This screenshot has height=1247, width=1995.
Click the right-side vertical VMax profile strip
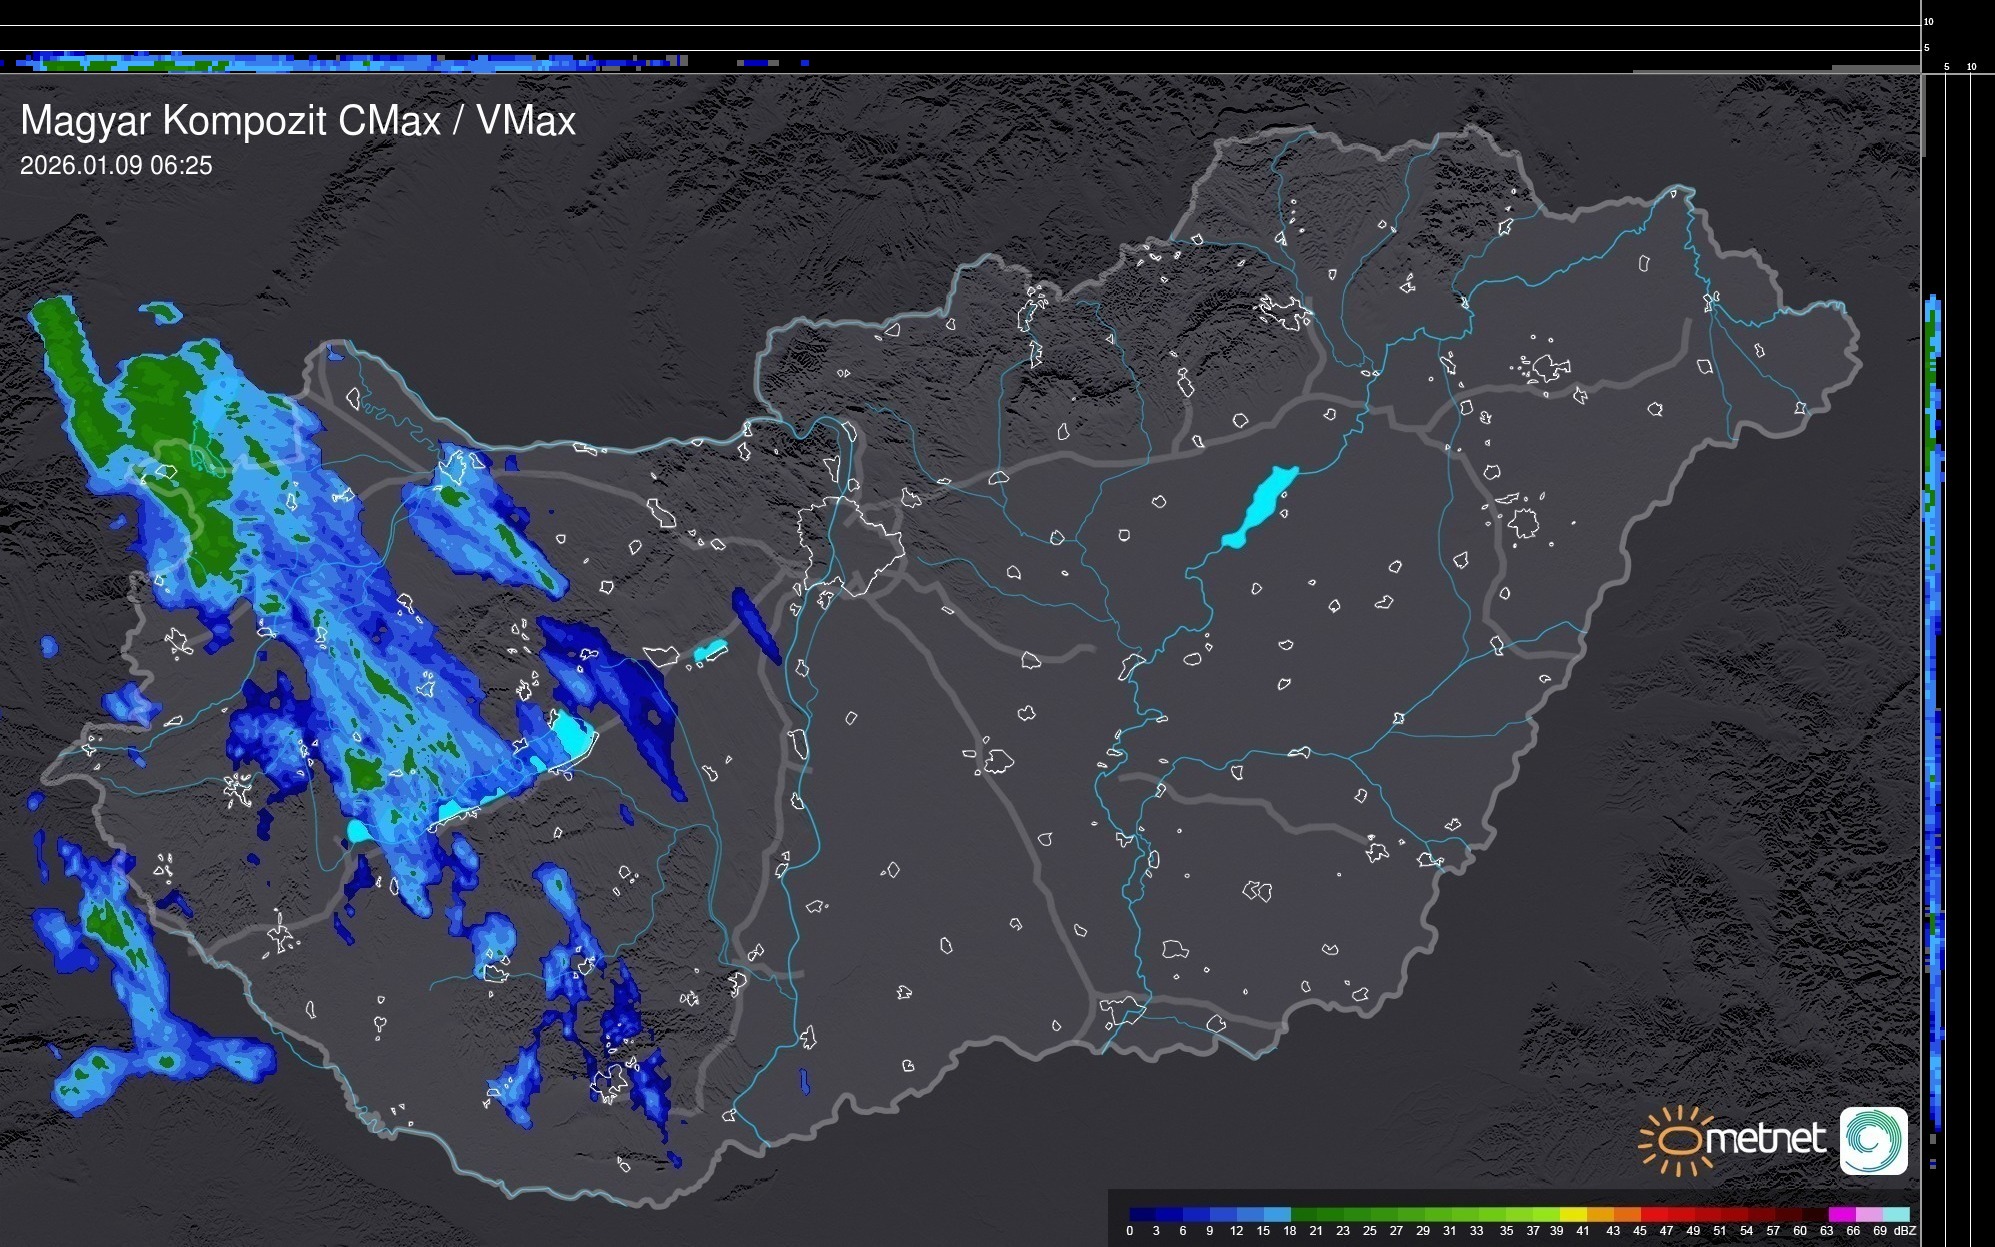(1934, 700)
